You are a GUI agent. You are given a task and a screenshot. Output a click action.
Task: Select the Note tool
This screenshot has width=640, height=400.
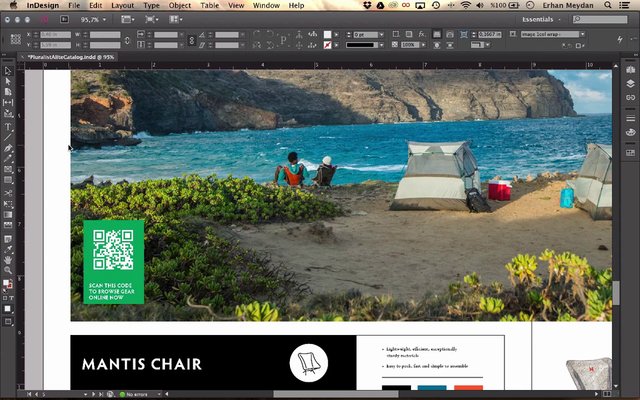coord(8,239)
